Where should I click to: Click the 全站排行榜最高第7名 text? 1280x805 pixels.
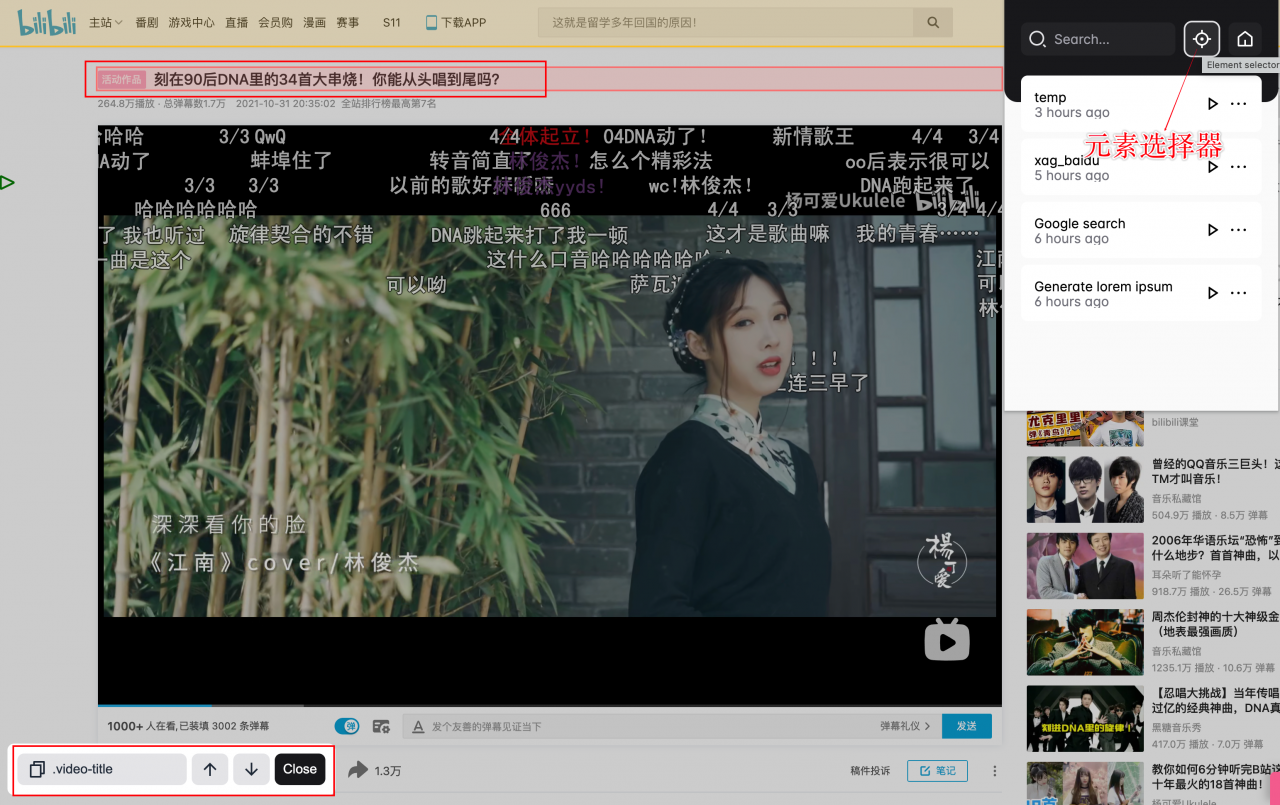(x=389, y=103)
